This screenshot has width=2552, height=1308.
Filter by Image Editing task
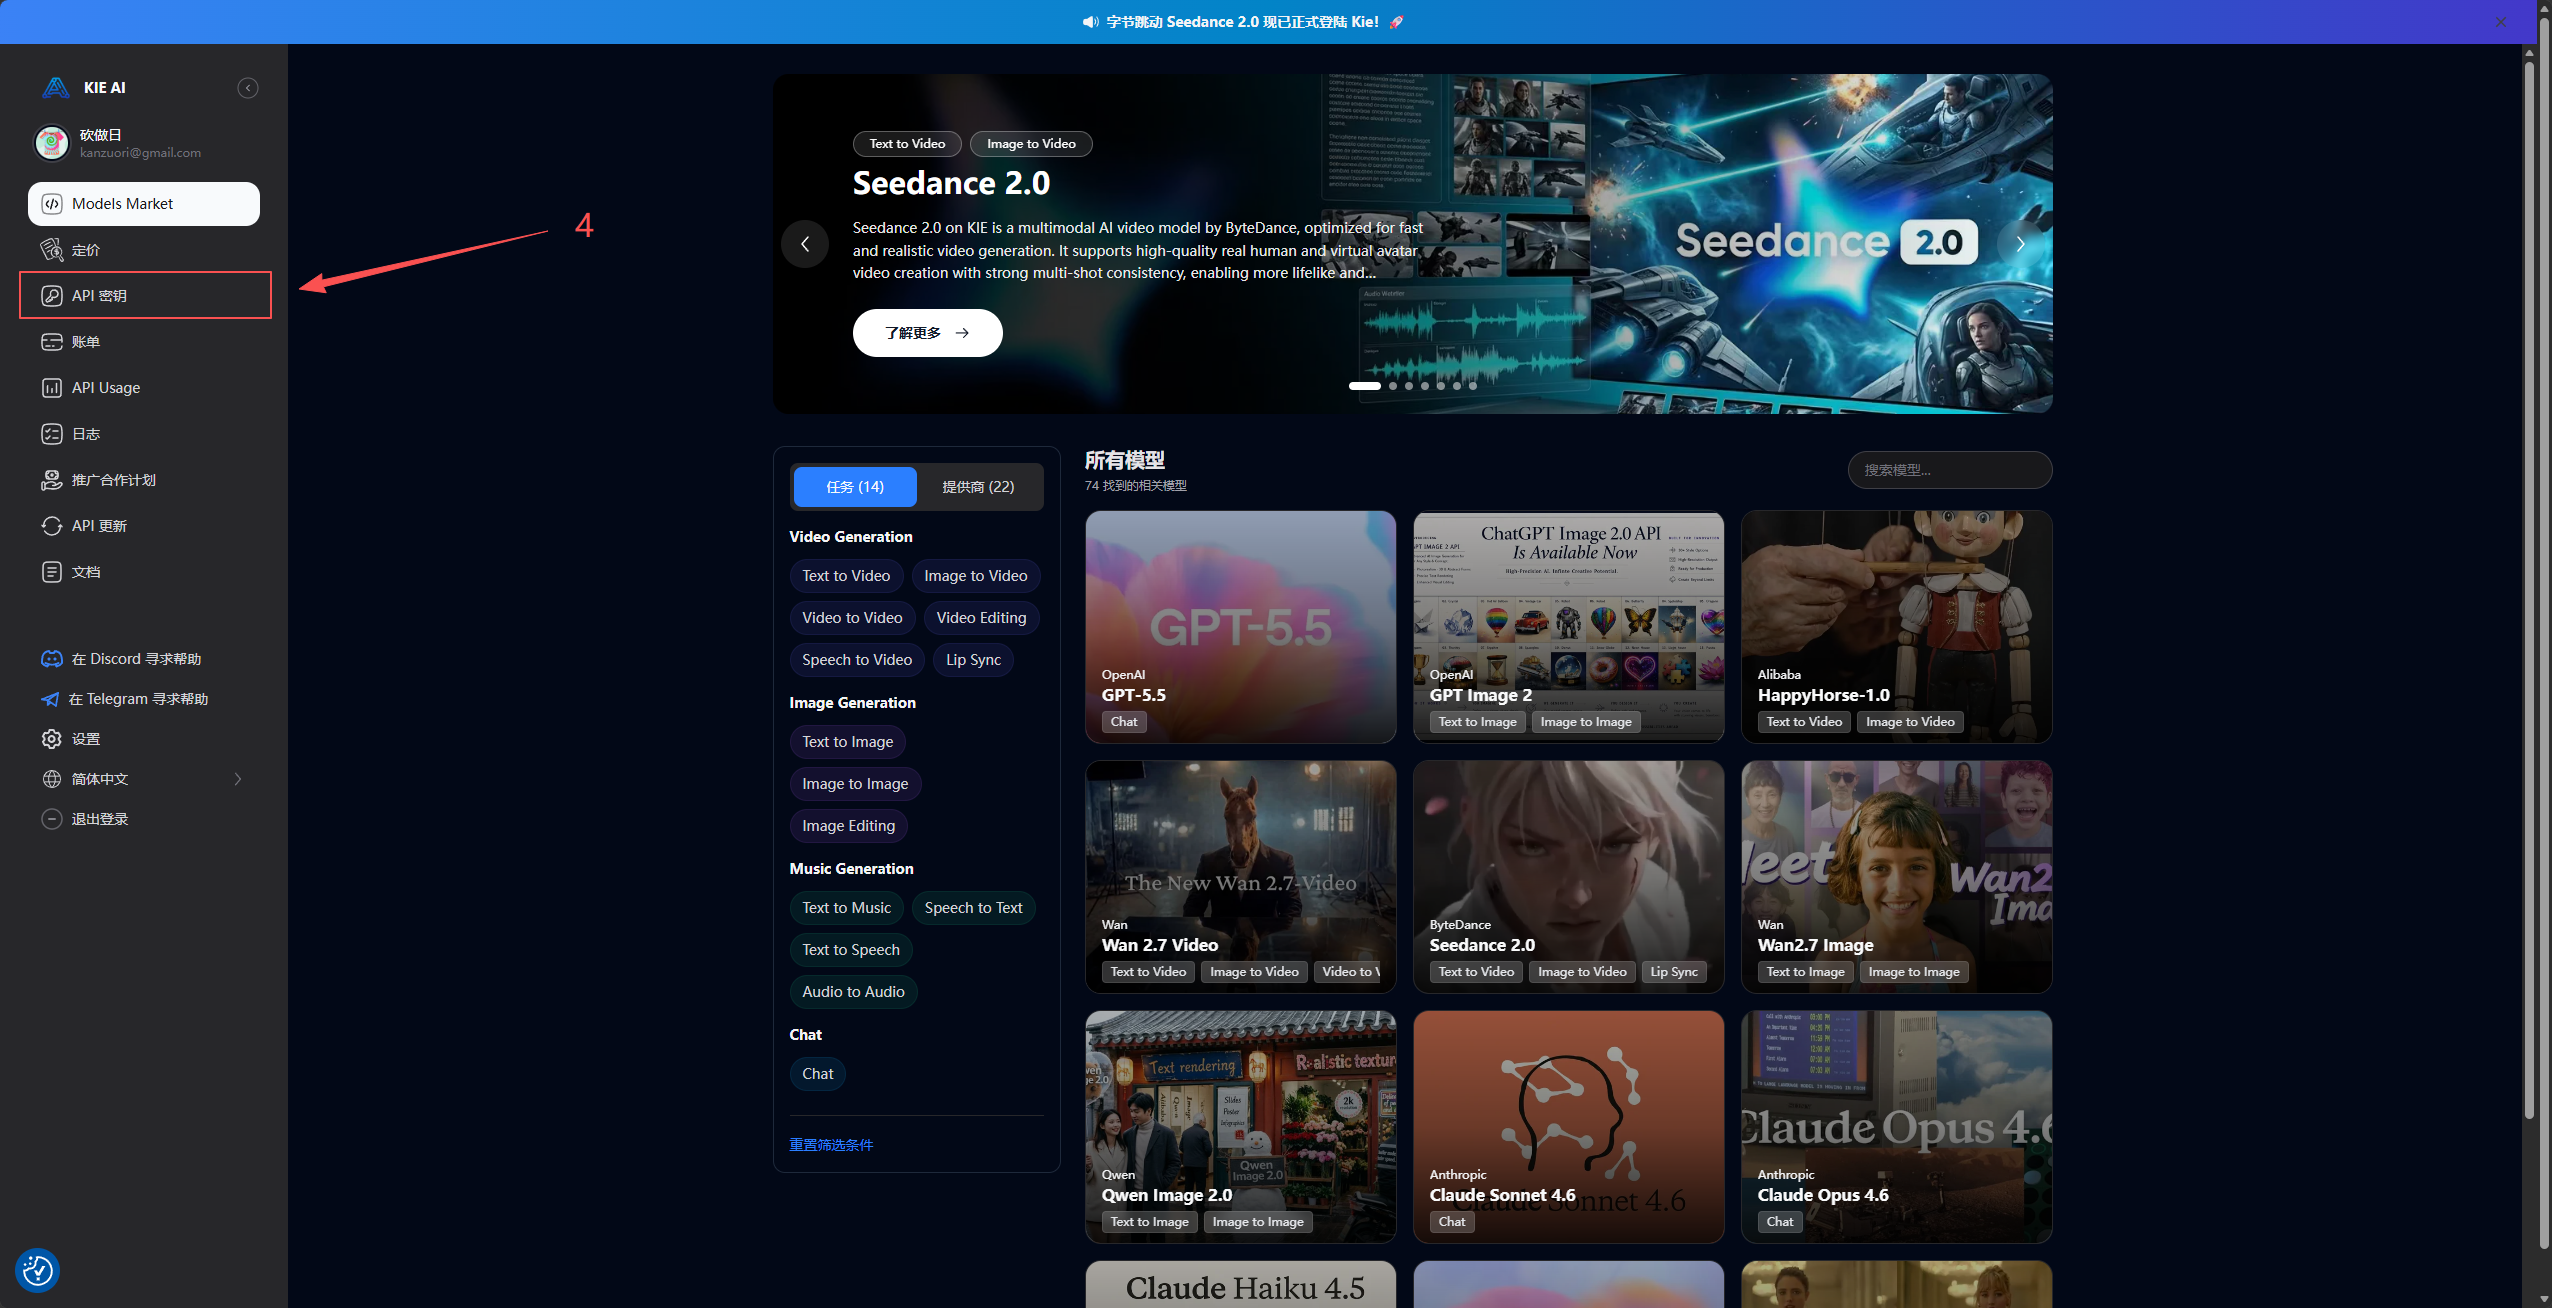(848, 826)
